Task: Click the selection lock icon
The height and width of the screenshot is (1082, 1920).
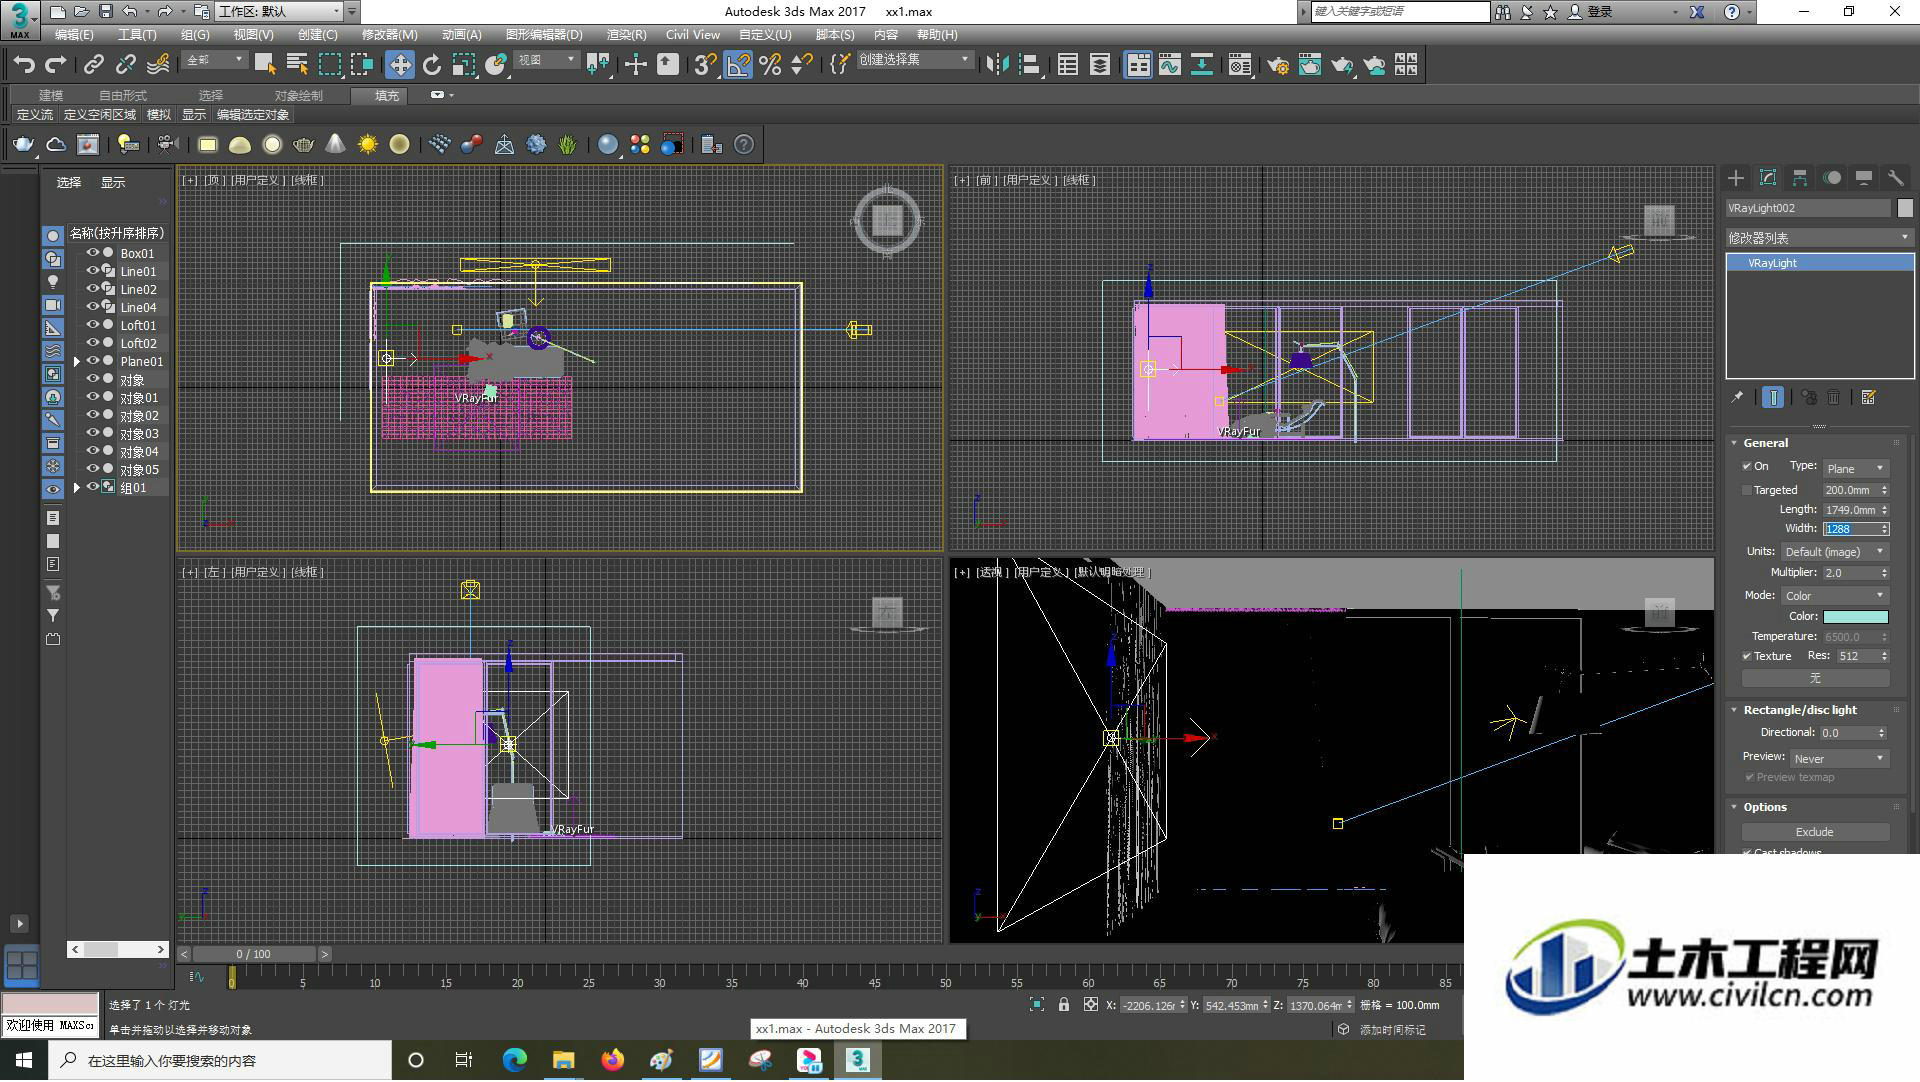Action: (x=1064, y=1005)
